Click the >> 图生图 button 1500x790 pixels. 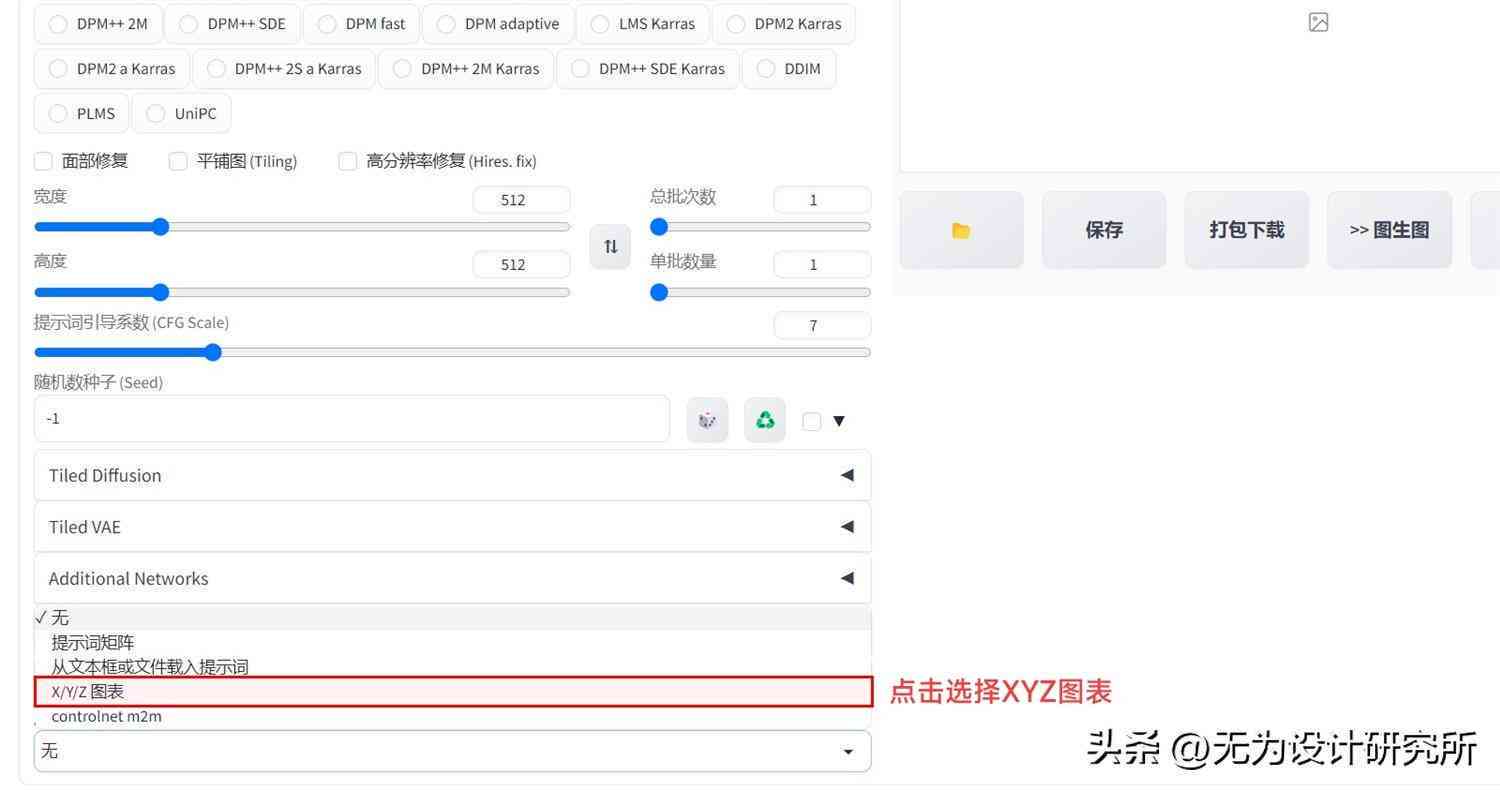[x=1389, y=230]
